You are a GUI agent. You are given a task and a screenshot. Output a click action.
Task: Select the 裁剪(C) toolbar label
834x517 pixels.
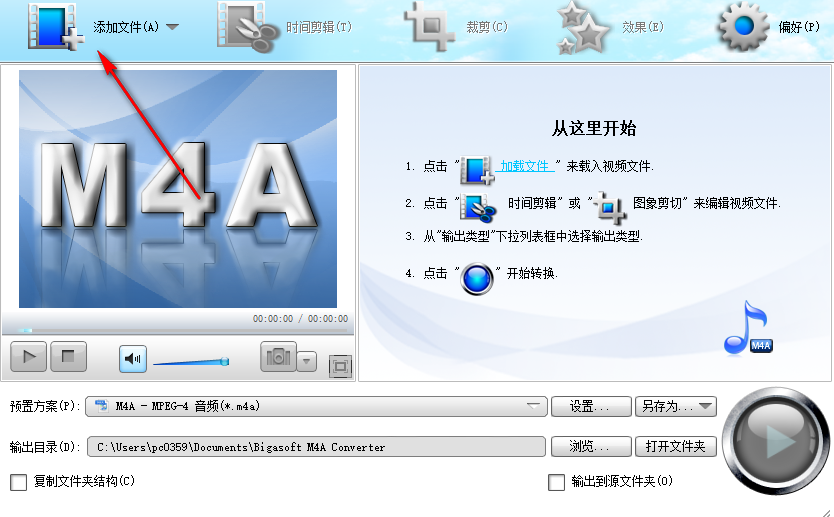click(487, 27)
